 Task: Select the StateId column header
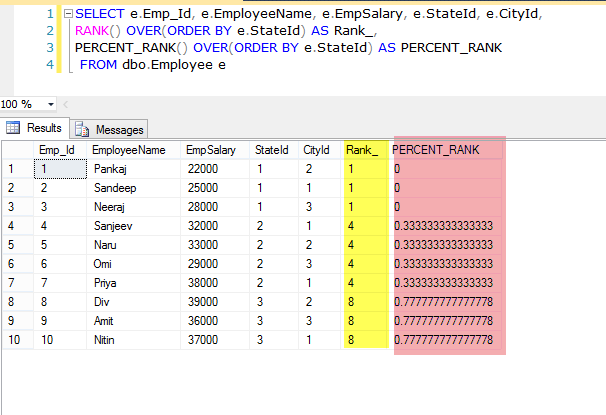[274, 150]
